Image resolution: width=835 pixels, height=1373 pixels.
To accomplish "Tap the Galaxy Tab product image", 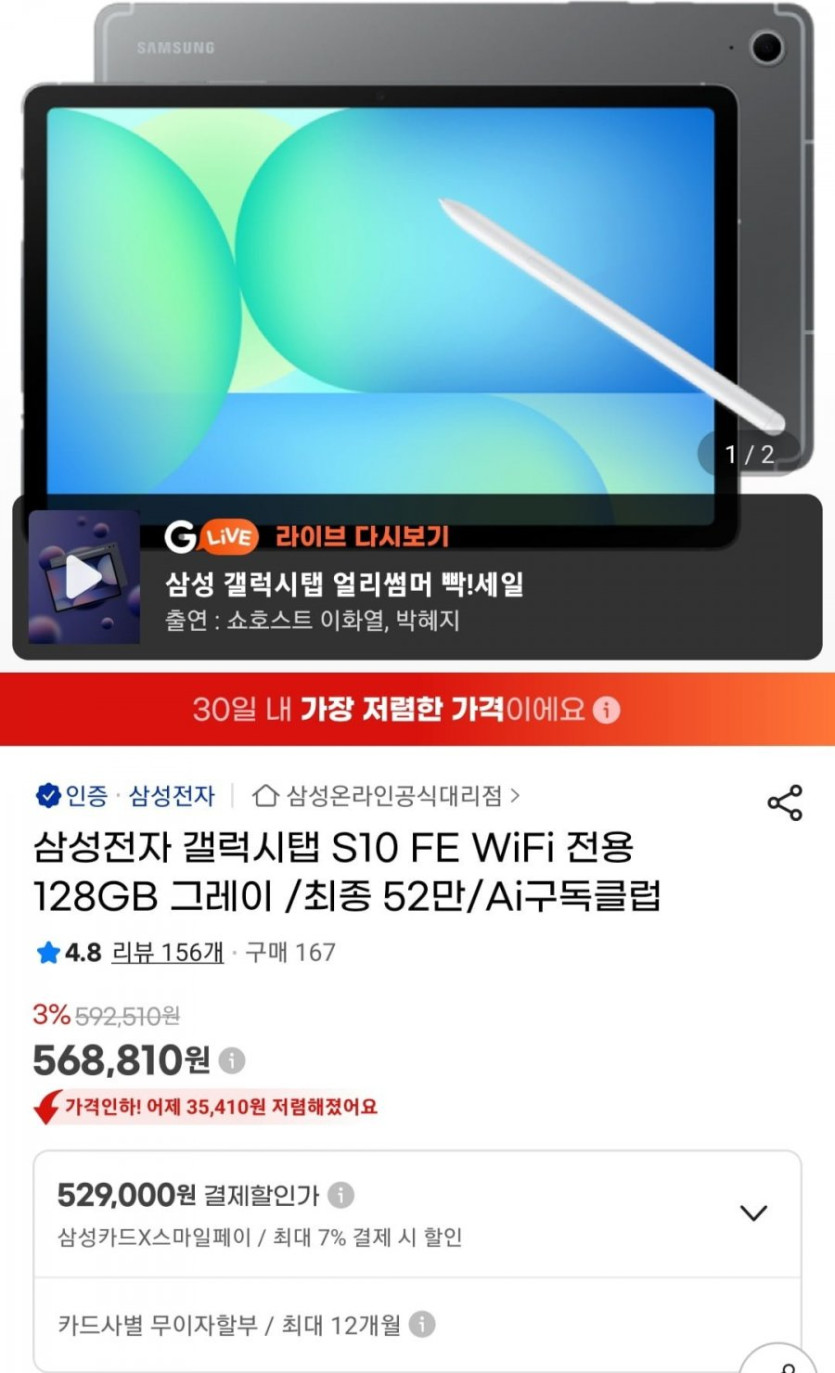I will tap(417, 250).
